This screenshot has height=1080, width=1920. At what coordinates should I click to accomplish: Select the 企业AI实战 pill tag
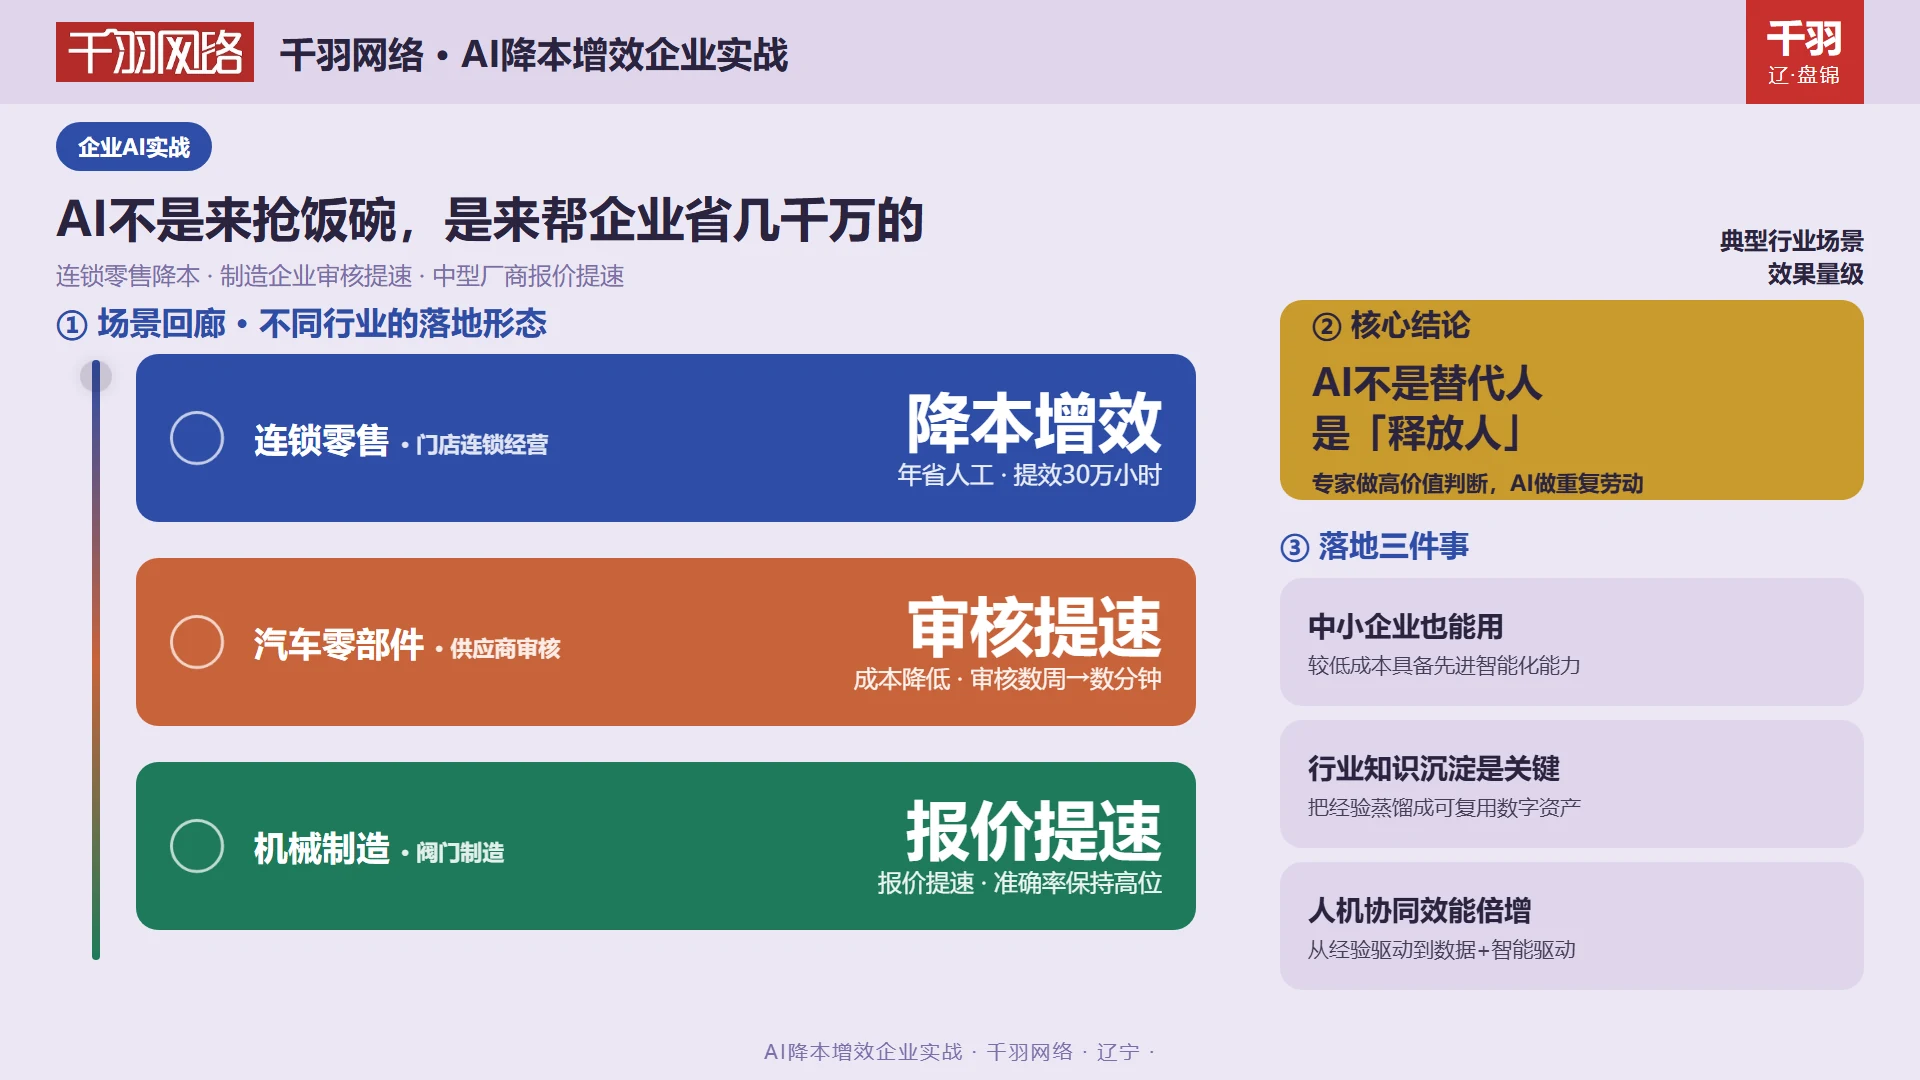pyautogui.click(x=134, y=147)
